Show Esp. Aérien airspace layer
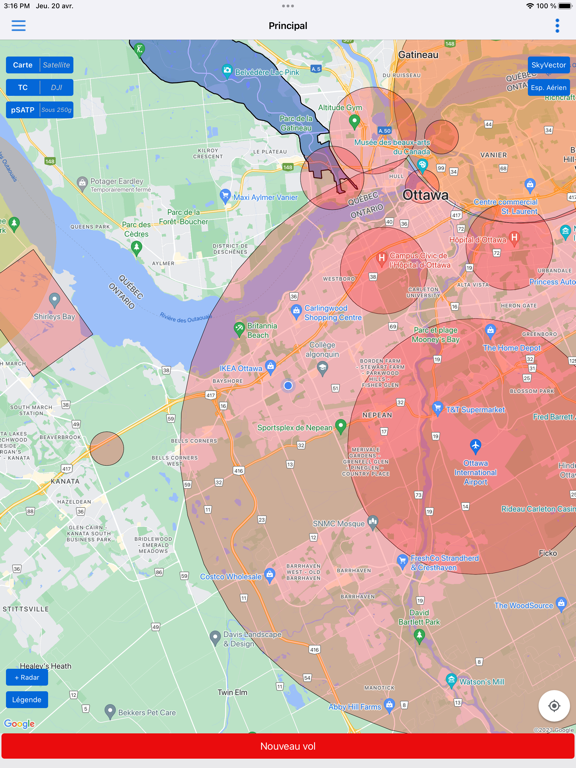Screen dimensions: 576x768 [549, 88]
